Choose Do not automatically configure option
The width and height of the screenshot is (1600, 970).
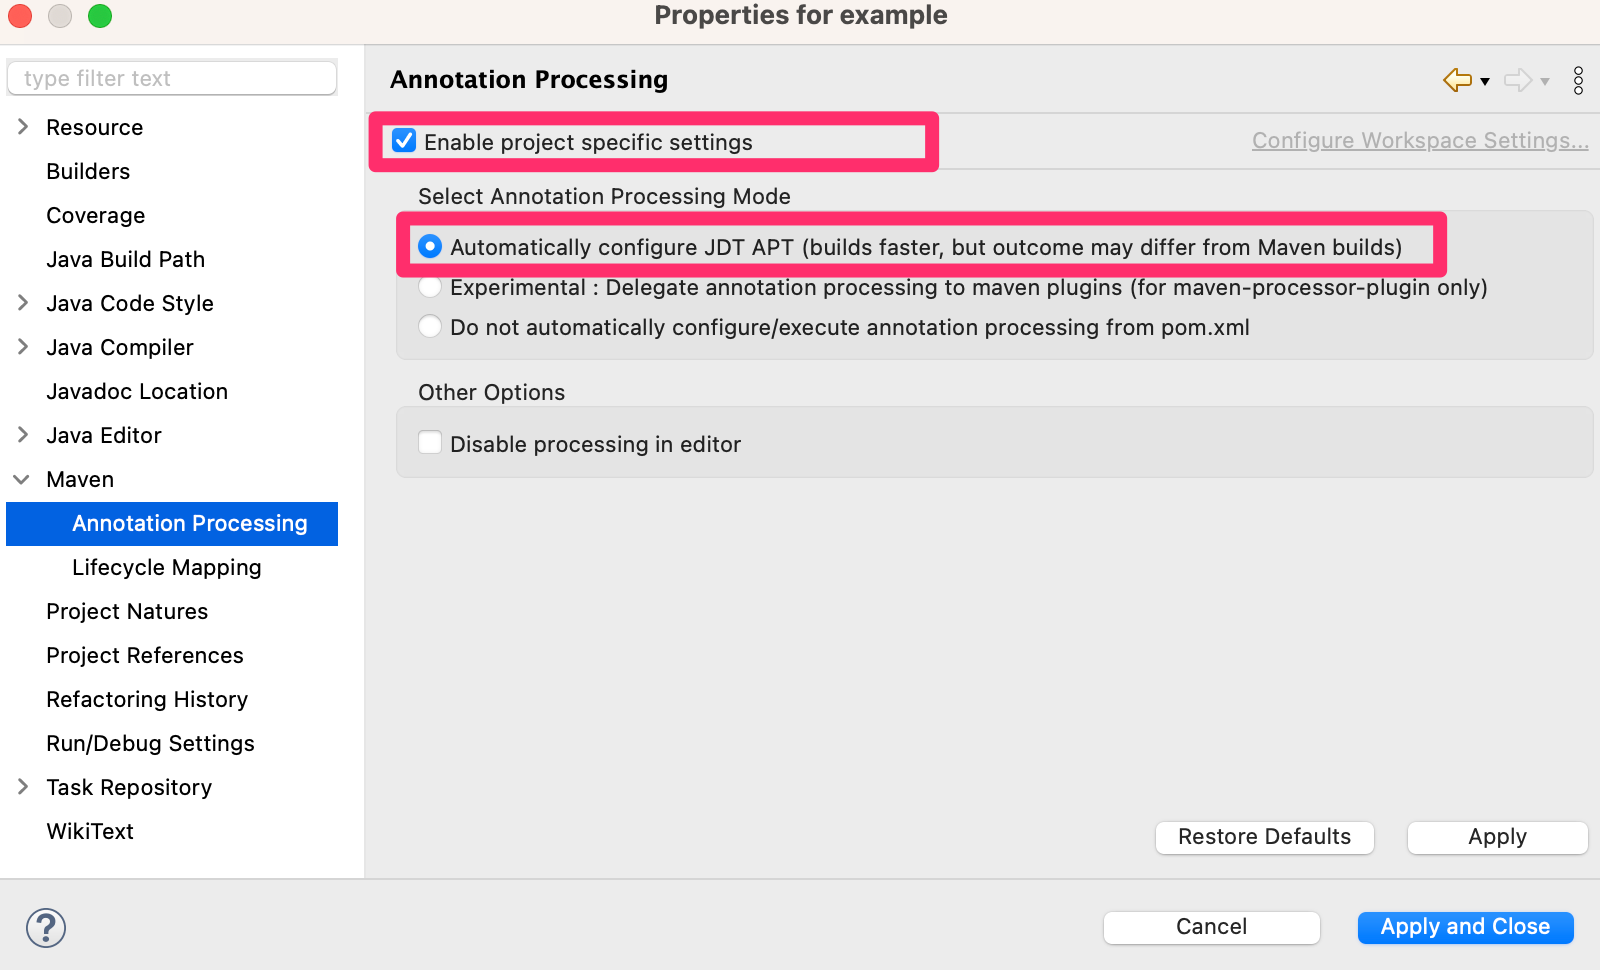pyautogui.click(x=430, y=327)
